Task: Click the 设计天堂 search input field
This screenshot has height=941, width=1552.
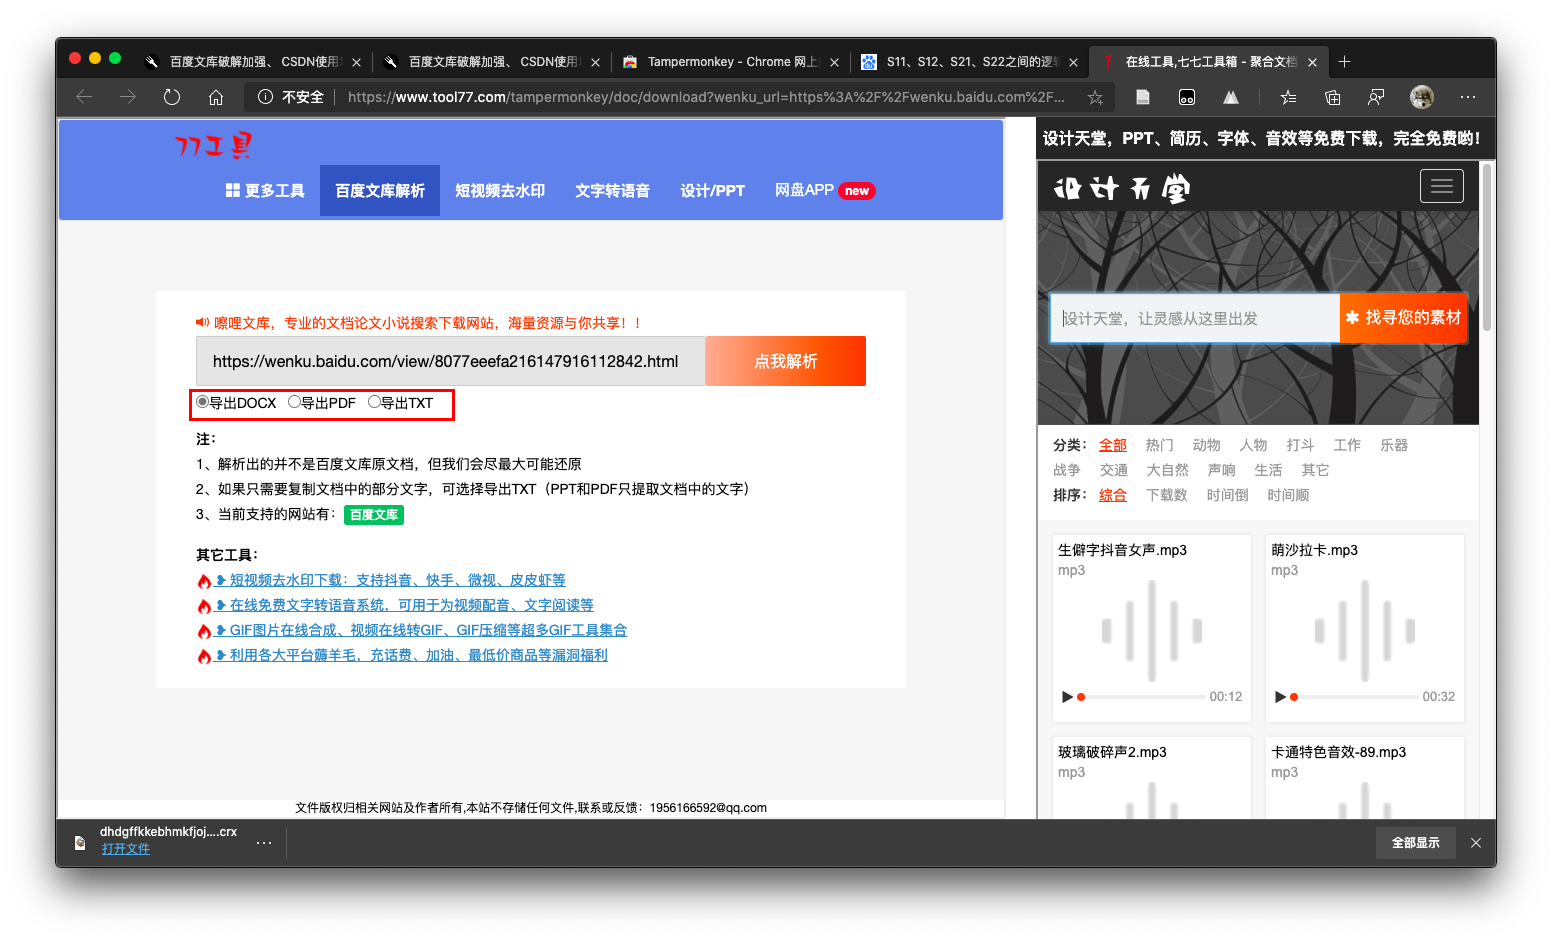Action: (x=1195, y=318)
